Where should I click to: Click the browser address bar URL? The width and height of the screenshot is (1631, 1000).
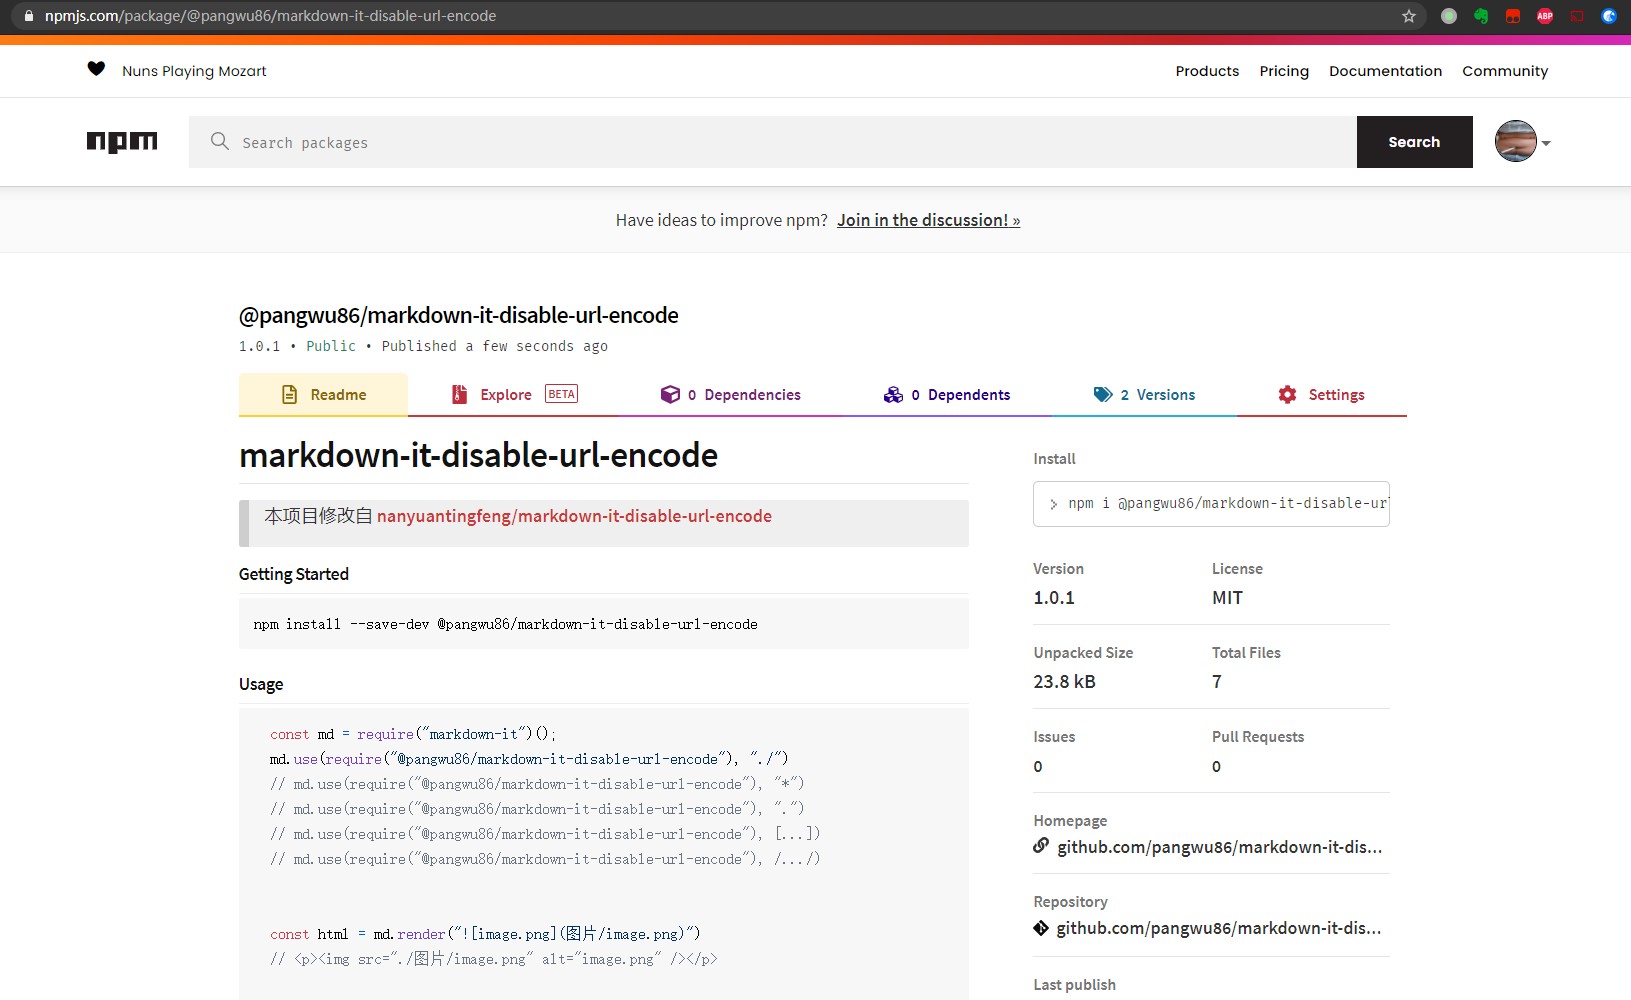click(x=270, y=16)
